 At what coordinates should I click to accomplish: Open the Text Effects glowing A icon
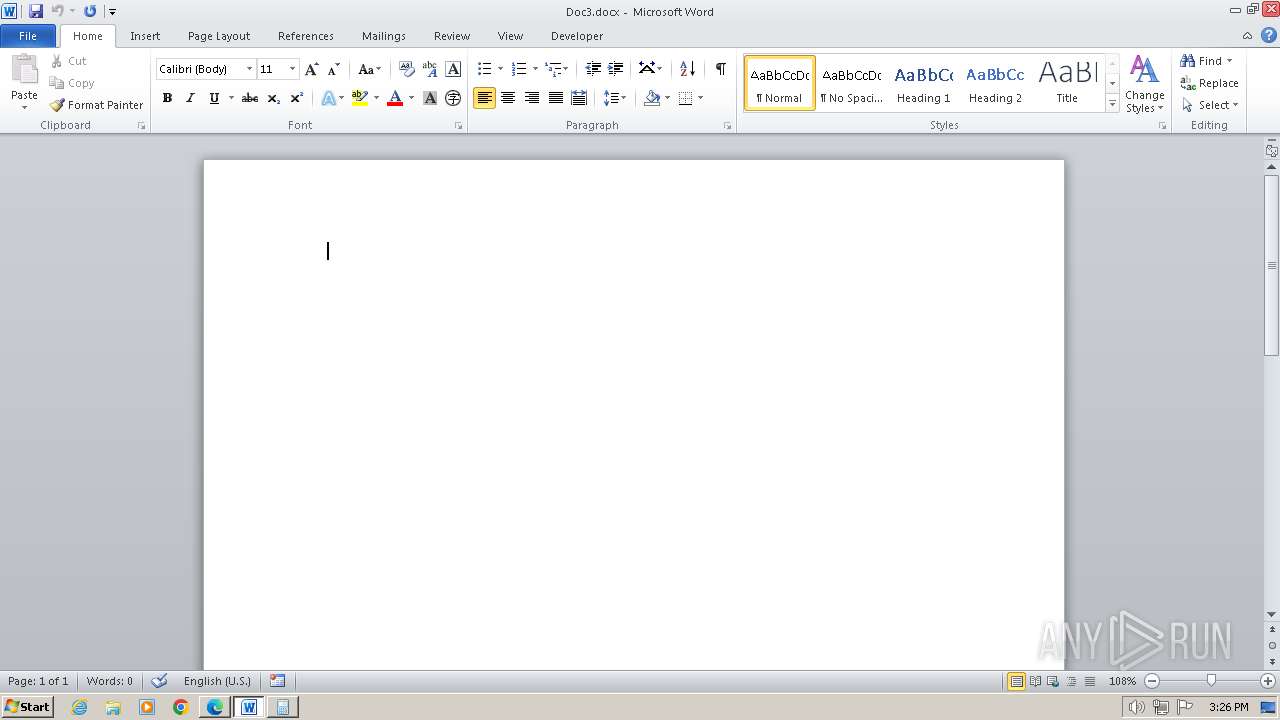(x=328, y=98)
